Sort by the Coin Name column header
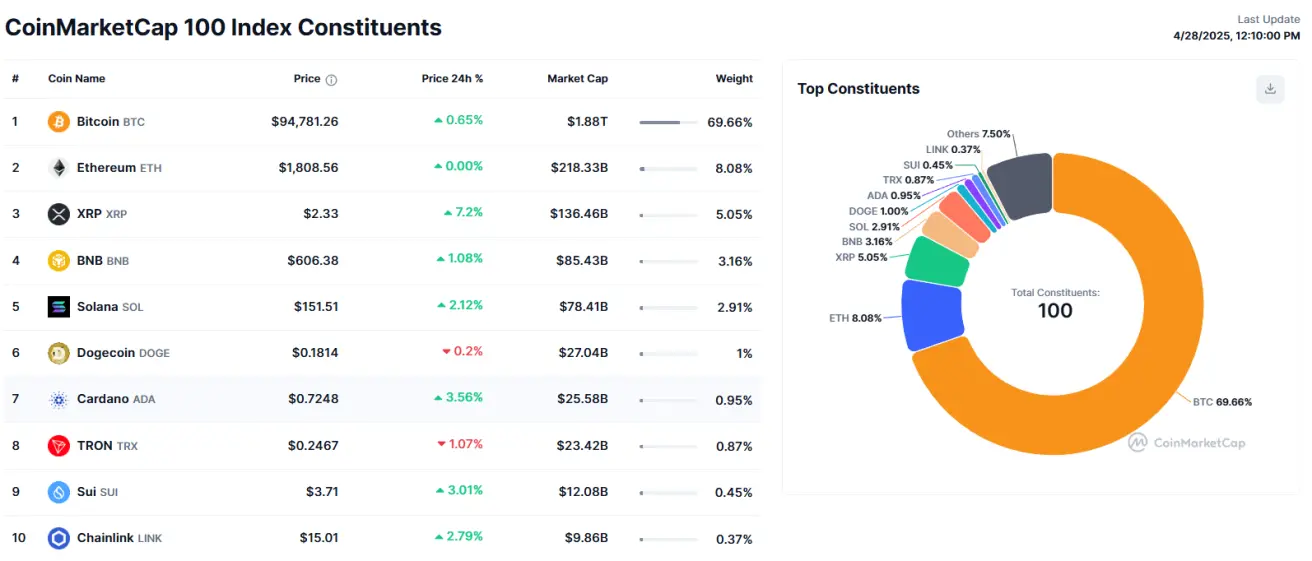 click(x=76, y=79)
